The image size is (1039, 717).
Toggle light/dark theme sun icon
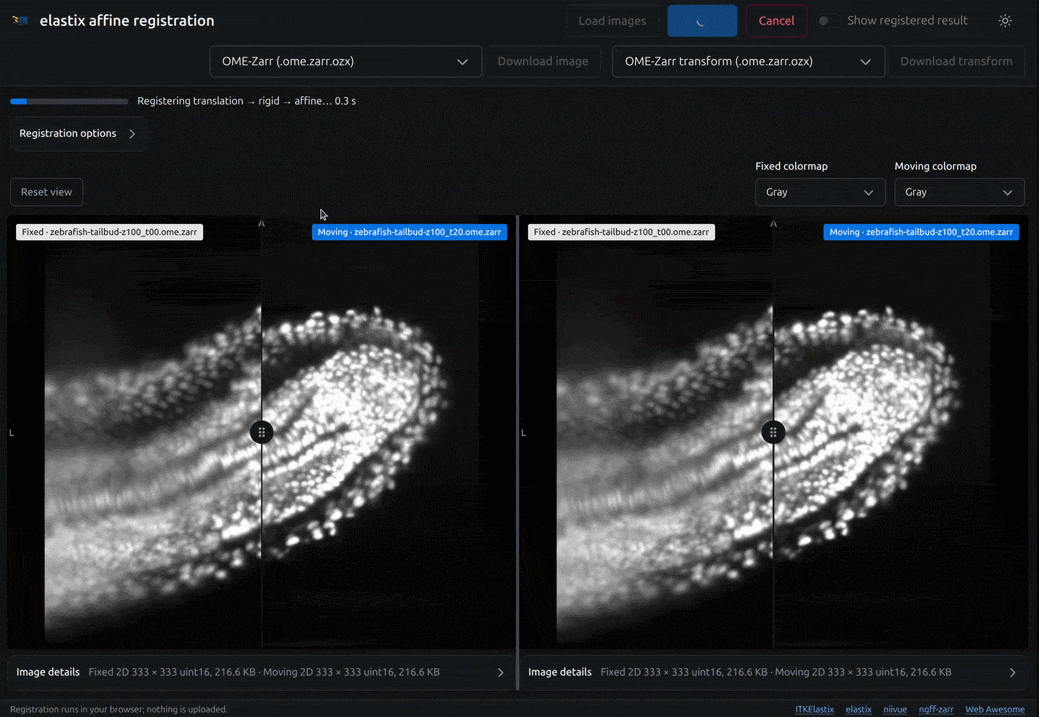click(x=1005, y=21)
